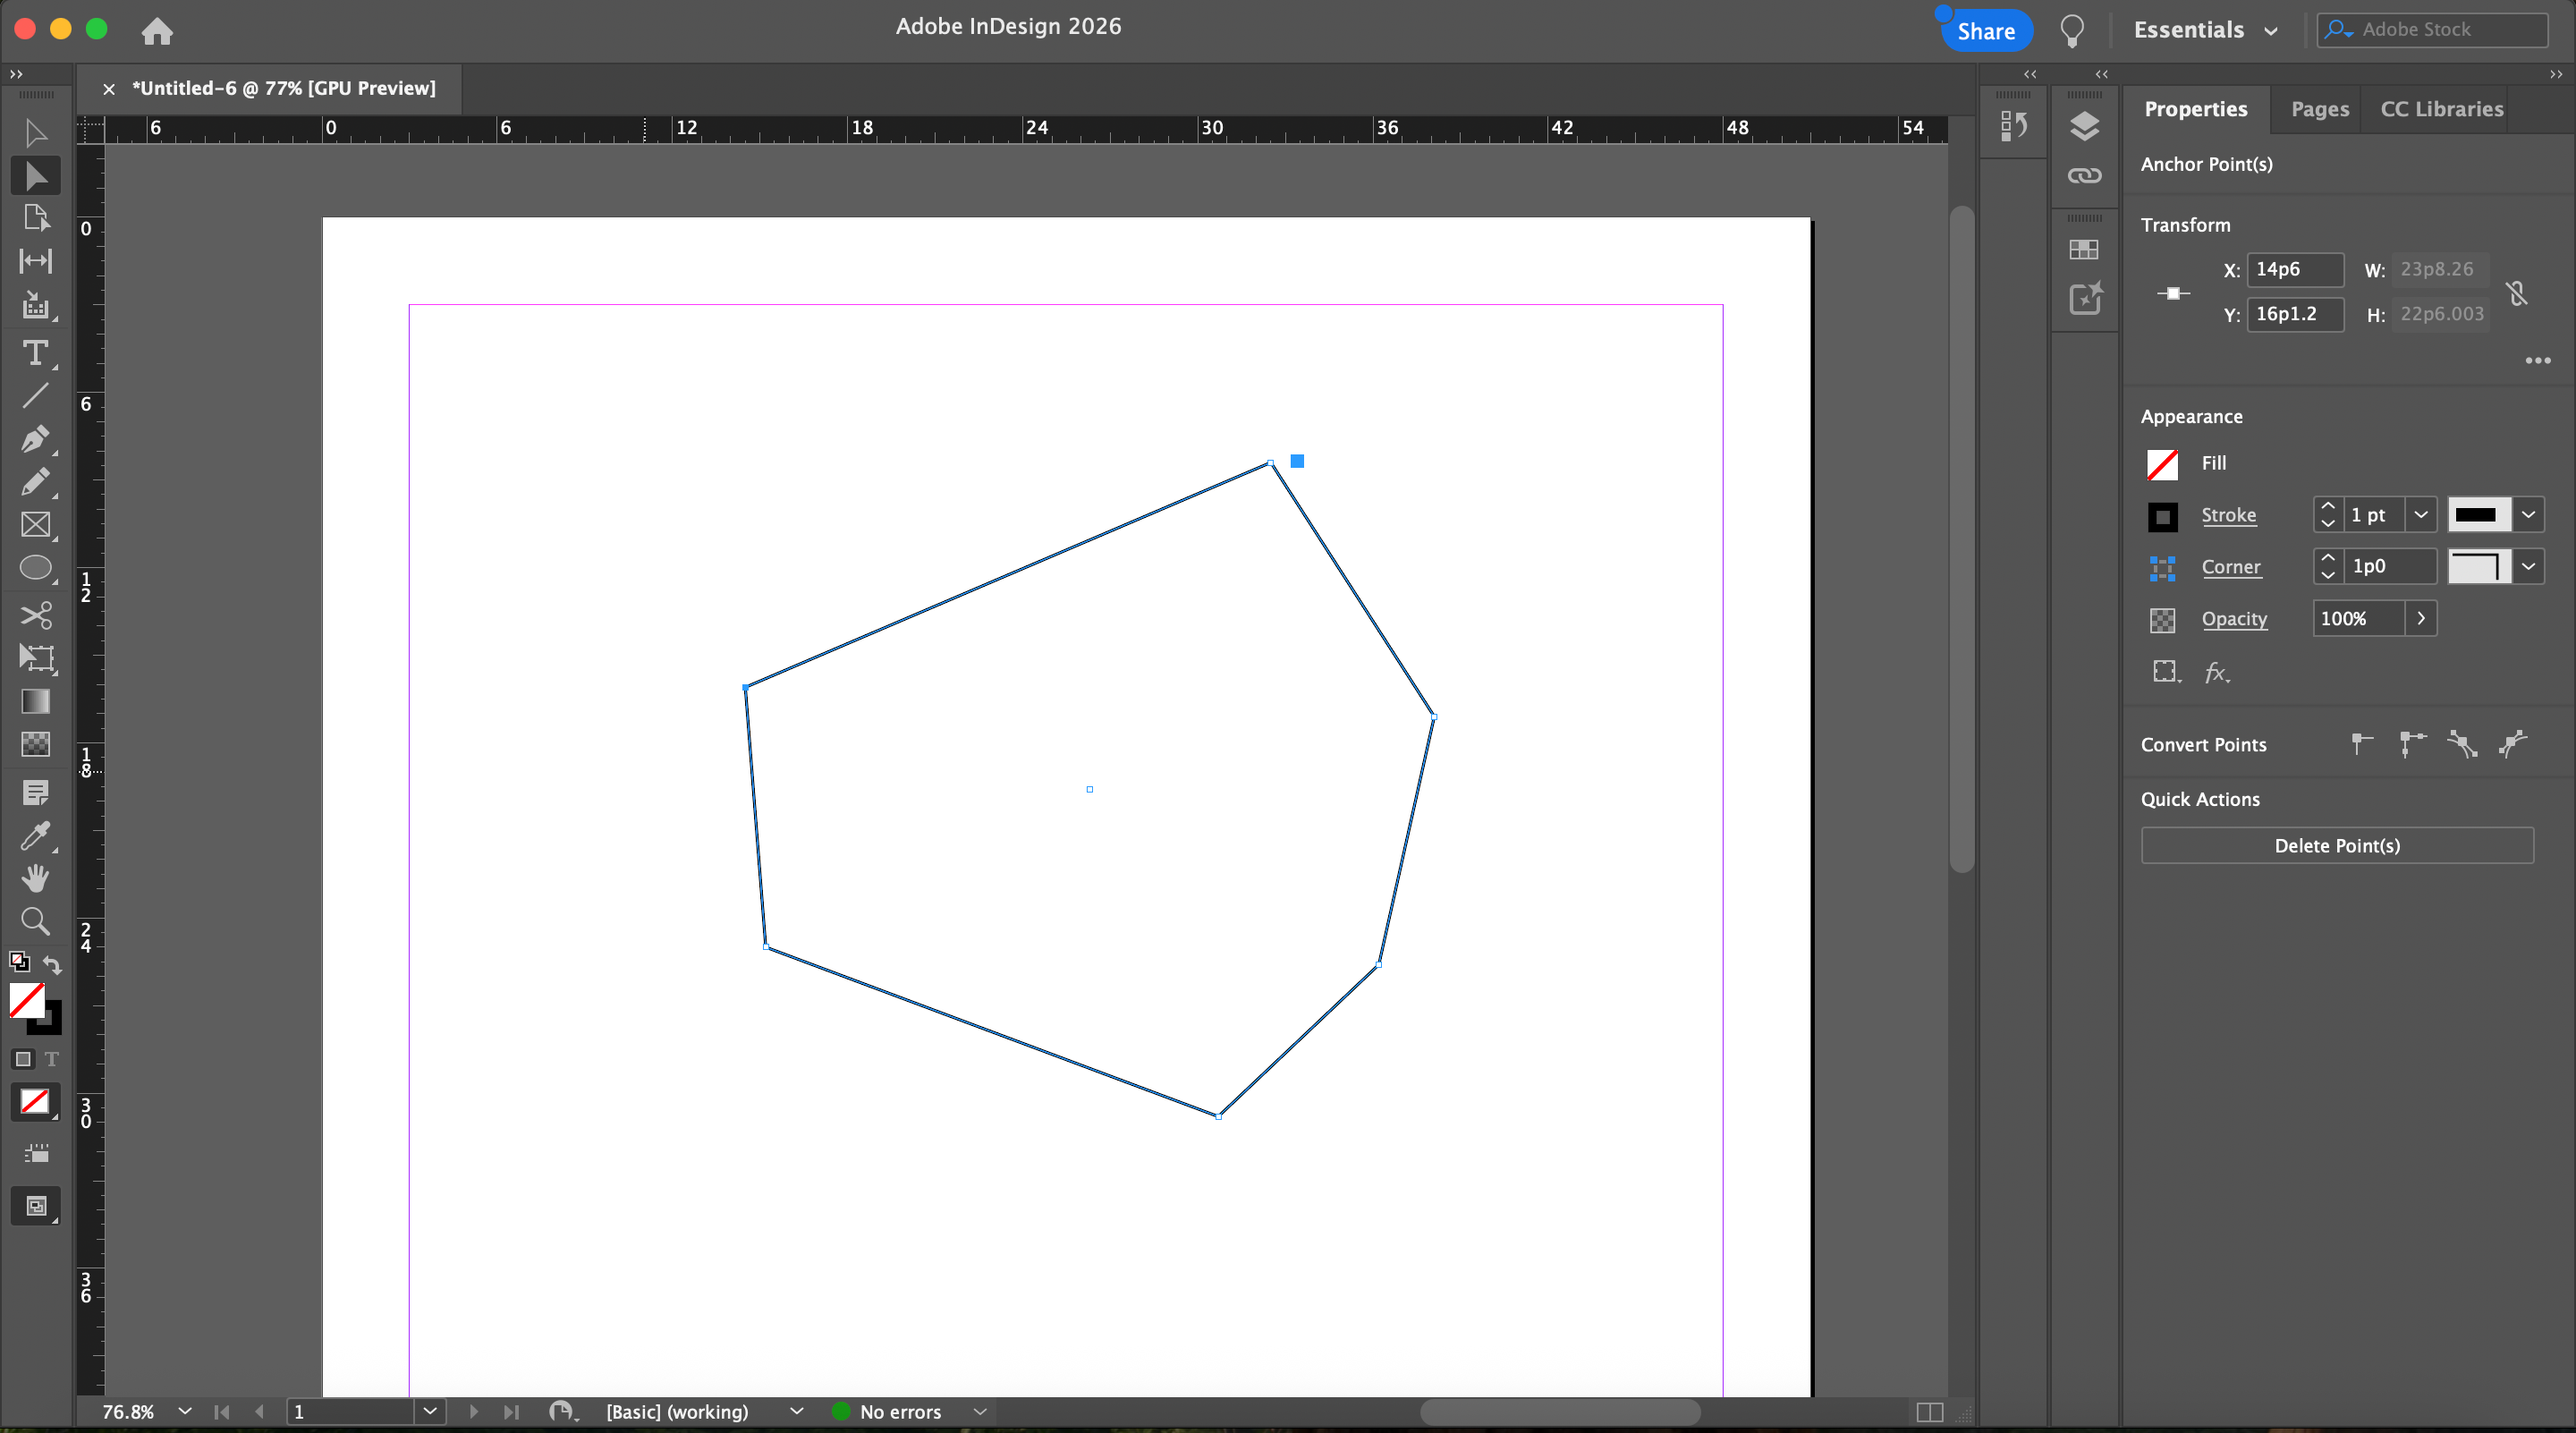The height and width of the screenshot is (1433, 2576).
Task: Switch to the Pages tab
Action: pyautogui.click(x=2319, y=109)
